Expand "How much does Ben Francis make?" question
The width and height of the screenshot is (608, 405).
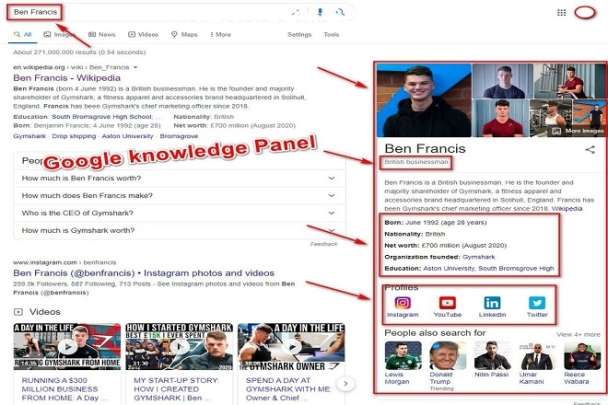pyautogui.click(x=179, y=196)
